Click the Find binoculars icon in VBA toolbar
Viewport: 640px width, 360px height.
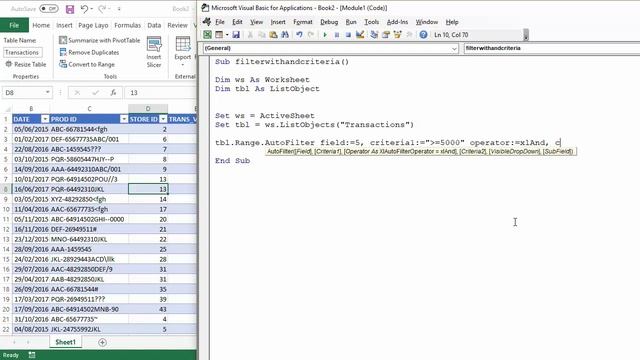(285, 35)
